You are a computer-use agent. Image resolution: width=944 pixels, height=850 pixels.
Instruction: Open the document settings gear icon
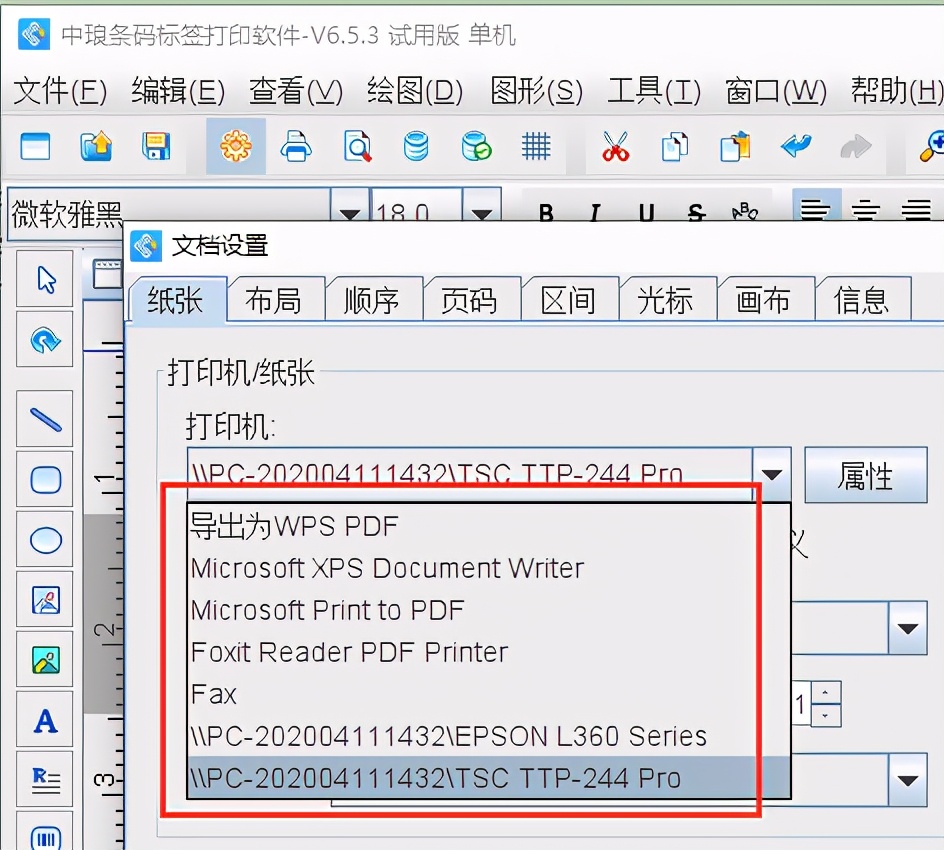[x=235, y=145]
